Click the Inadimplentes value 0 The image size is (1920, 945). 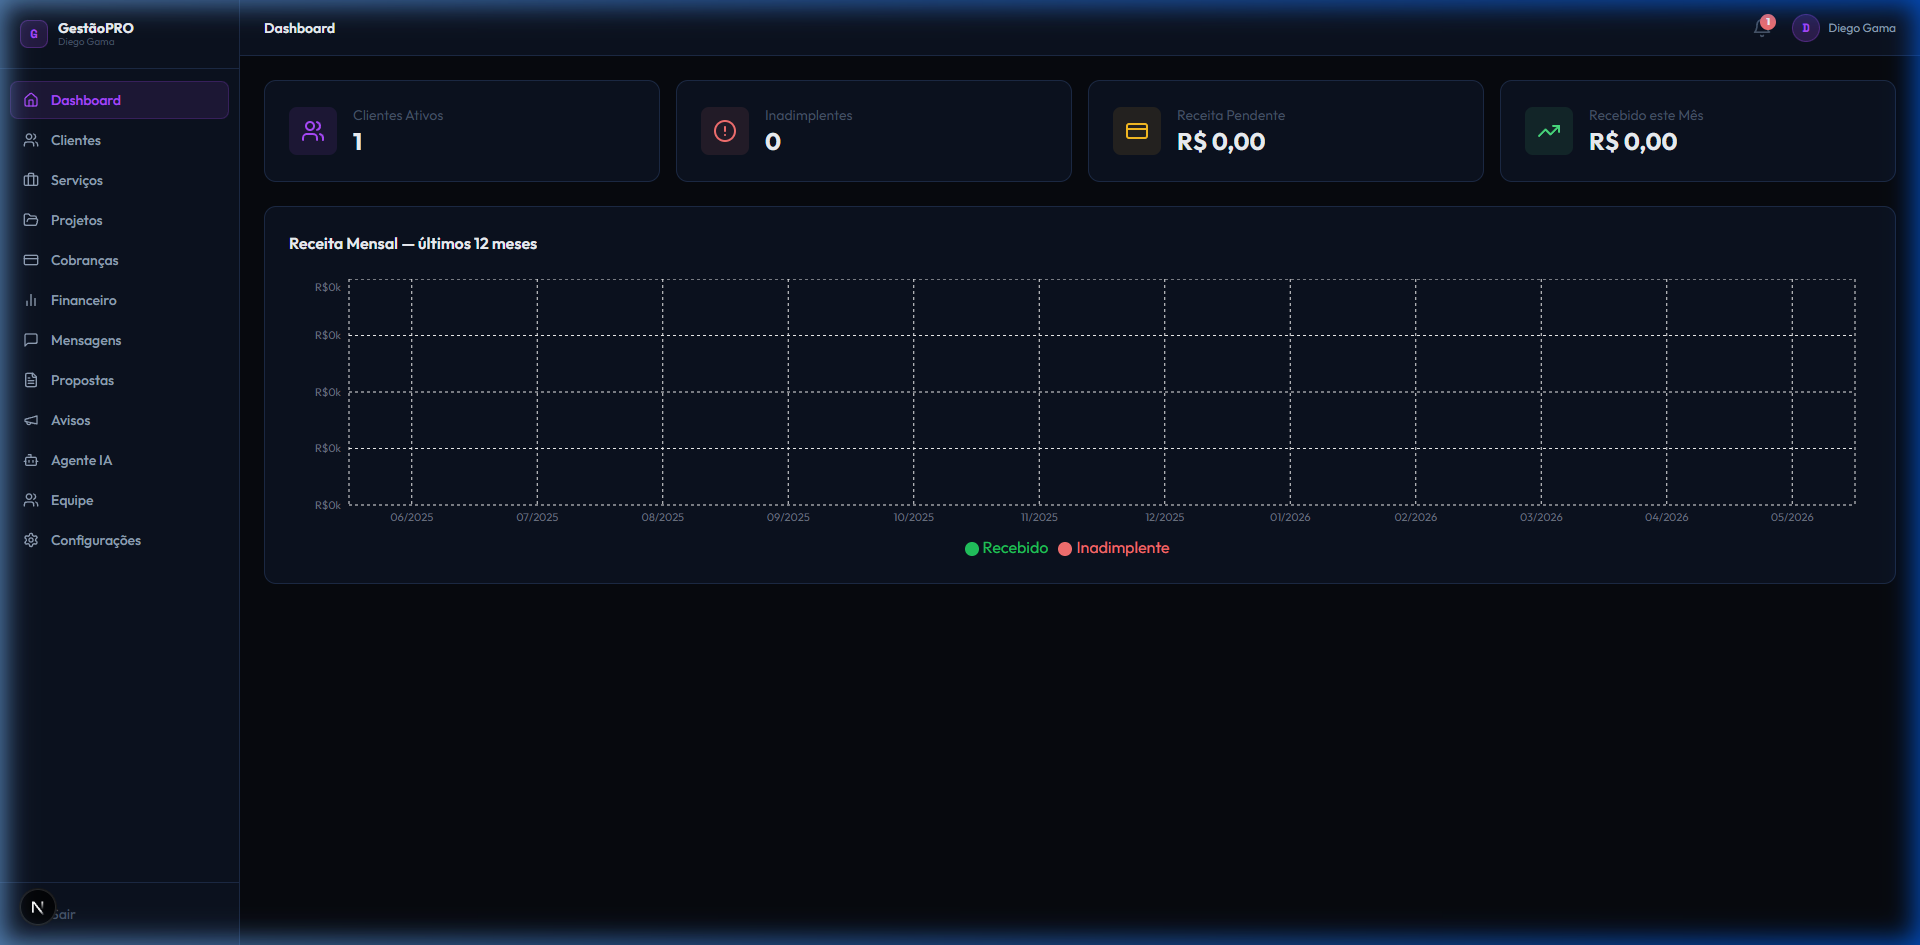tap(773, 142)
